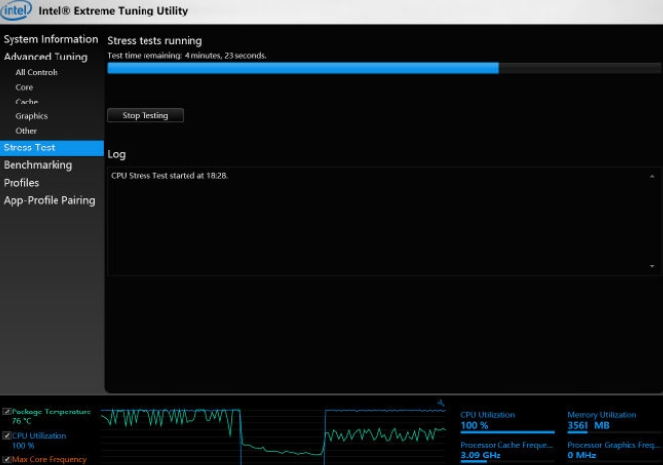Viewport: 663px width, 465px height.
Task: Select Core tuning sub-item
Action: click(24, 87)
